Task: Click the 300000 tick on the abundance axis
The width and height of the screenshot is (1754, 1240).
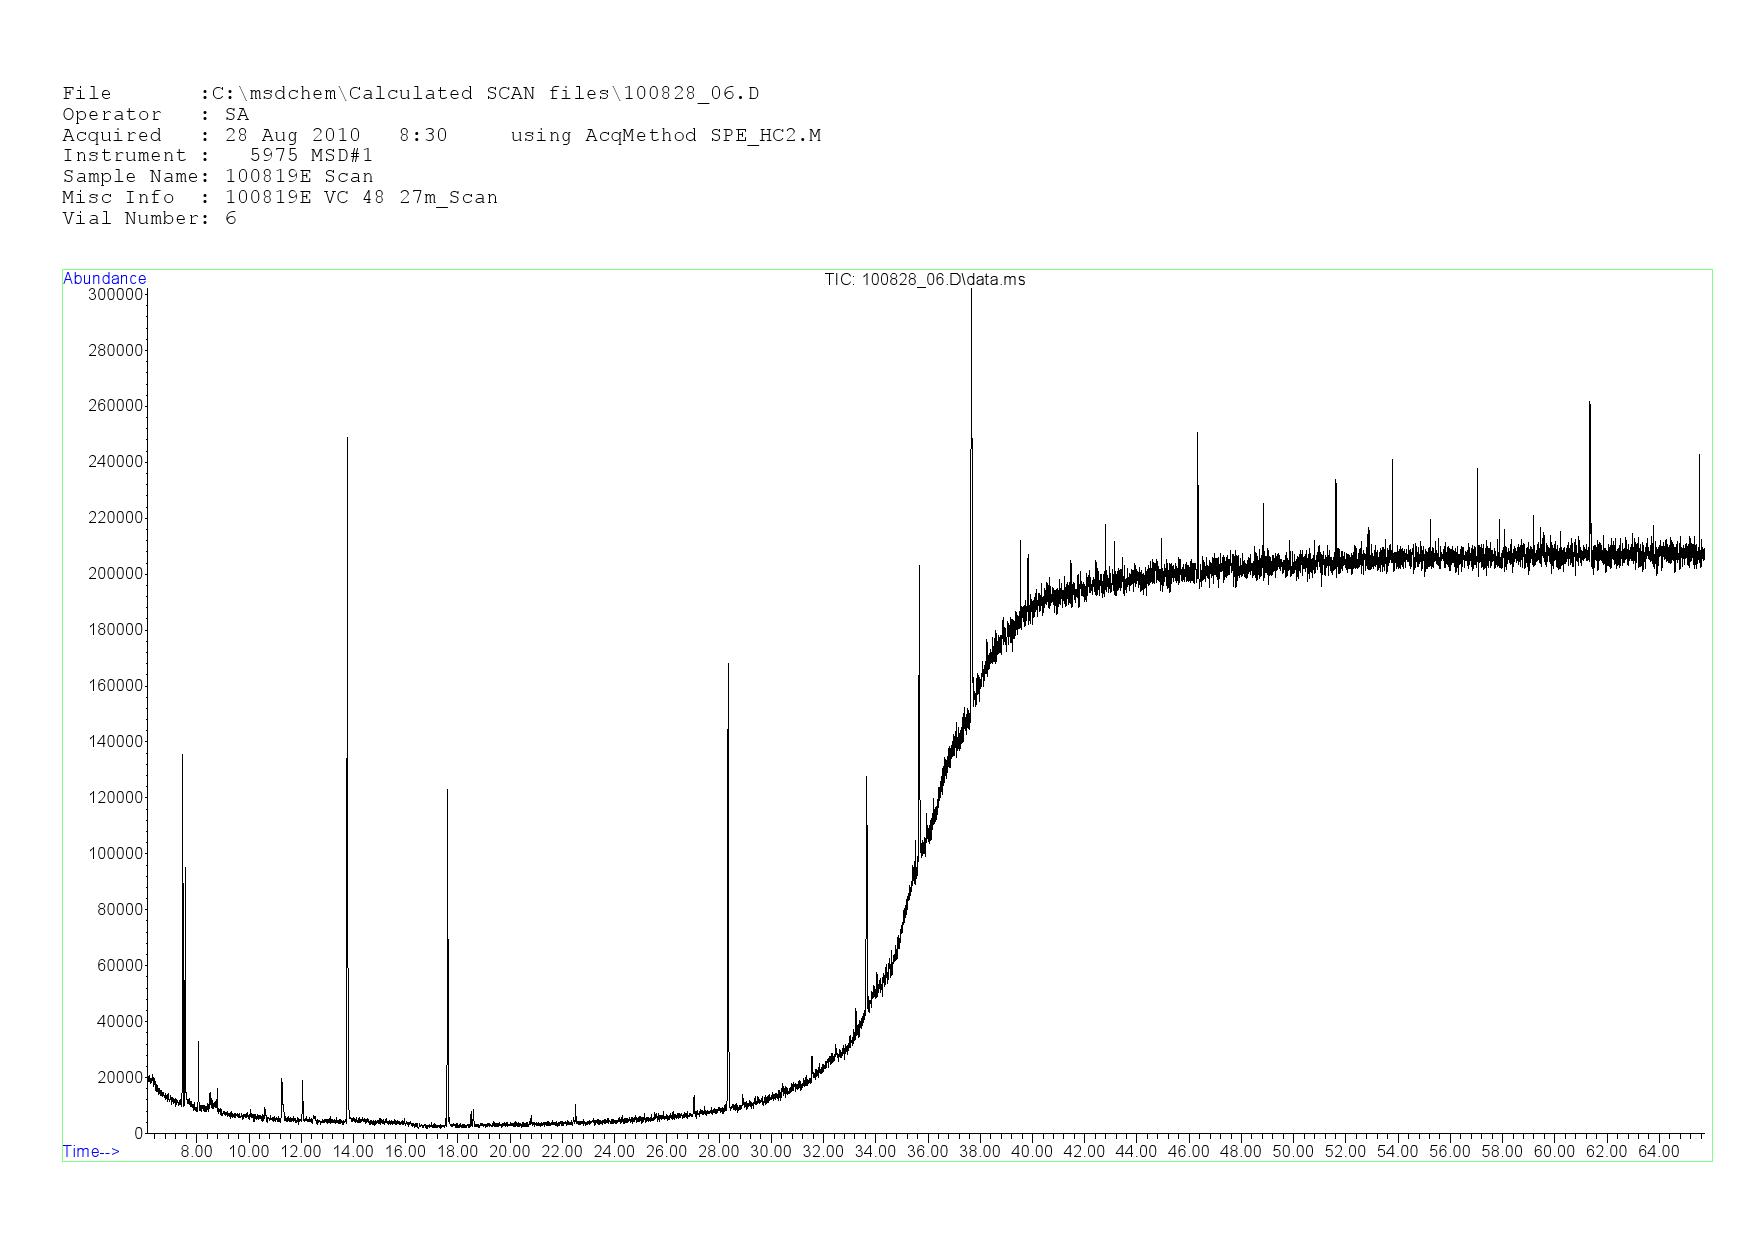Action: (x=115, y=295)
